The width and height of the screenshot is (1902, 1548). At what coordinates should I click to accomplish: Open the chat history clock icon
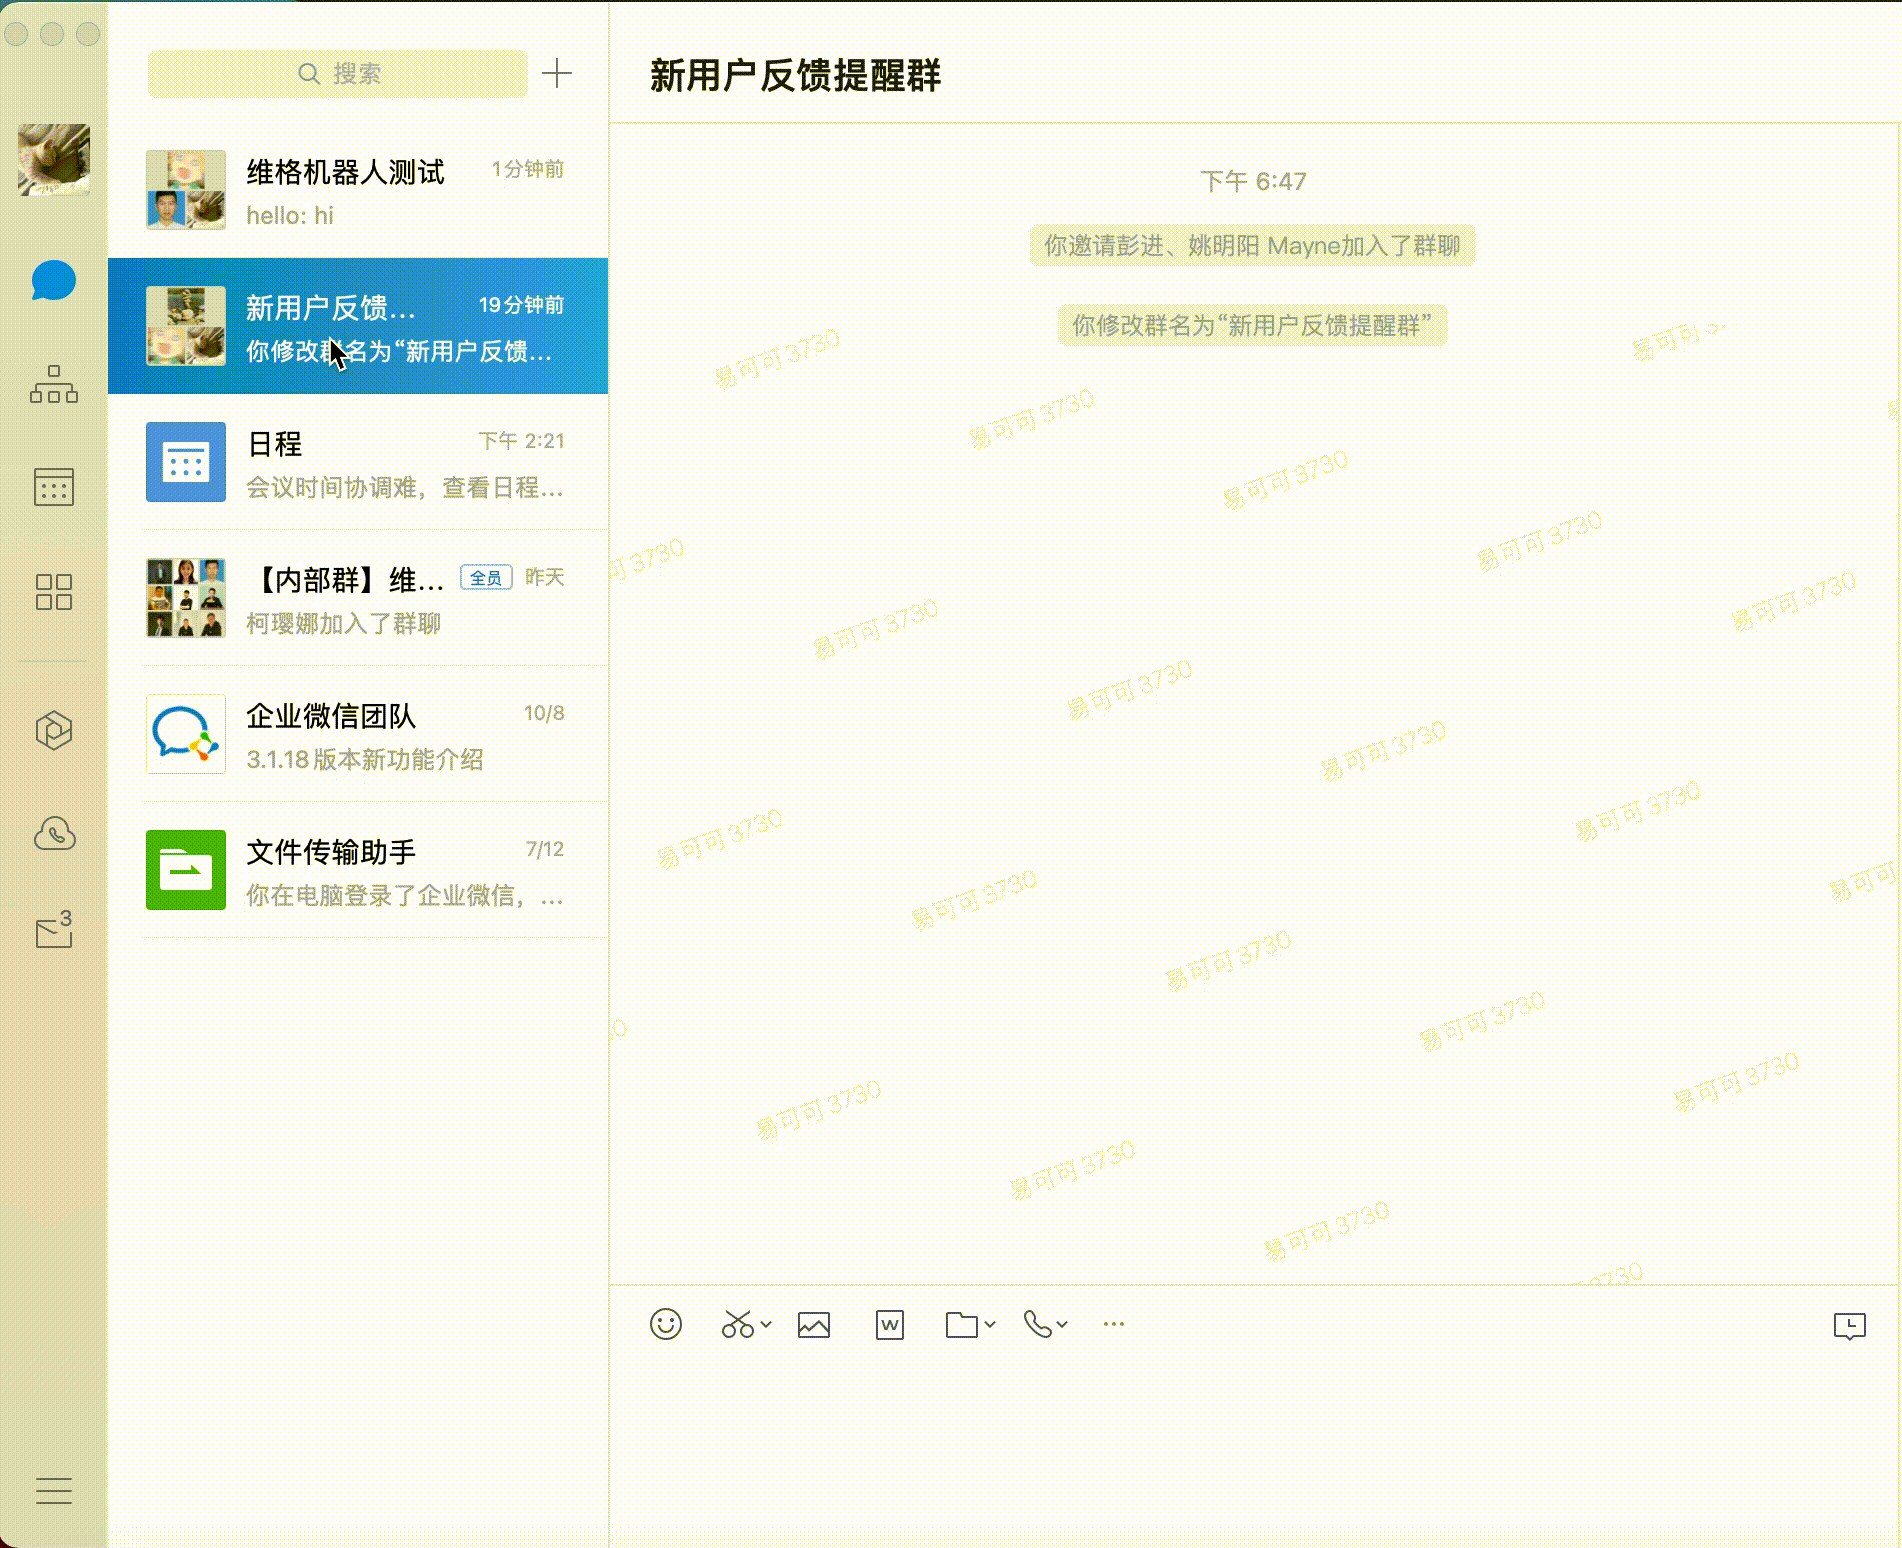click(1850, 1326)
